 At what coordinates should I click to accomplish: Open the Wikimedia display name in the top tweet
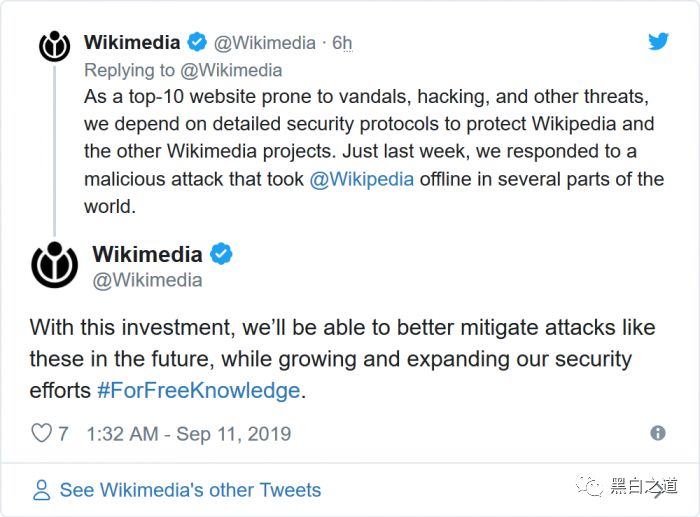132,42
